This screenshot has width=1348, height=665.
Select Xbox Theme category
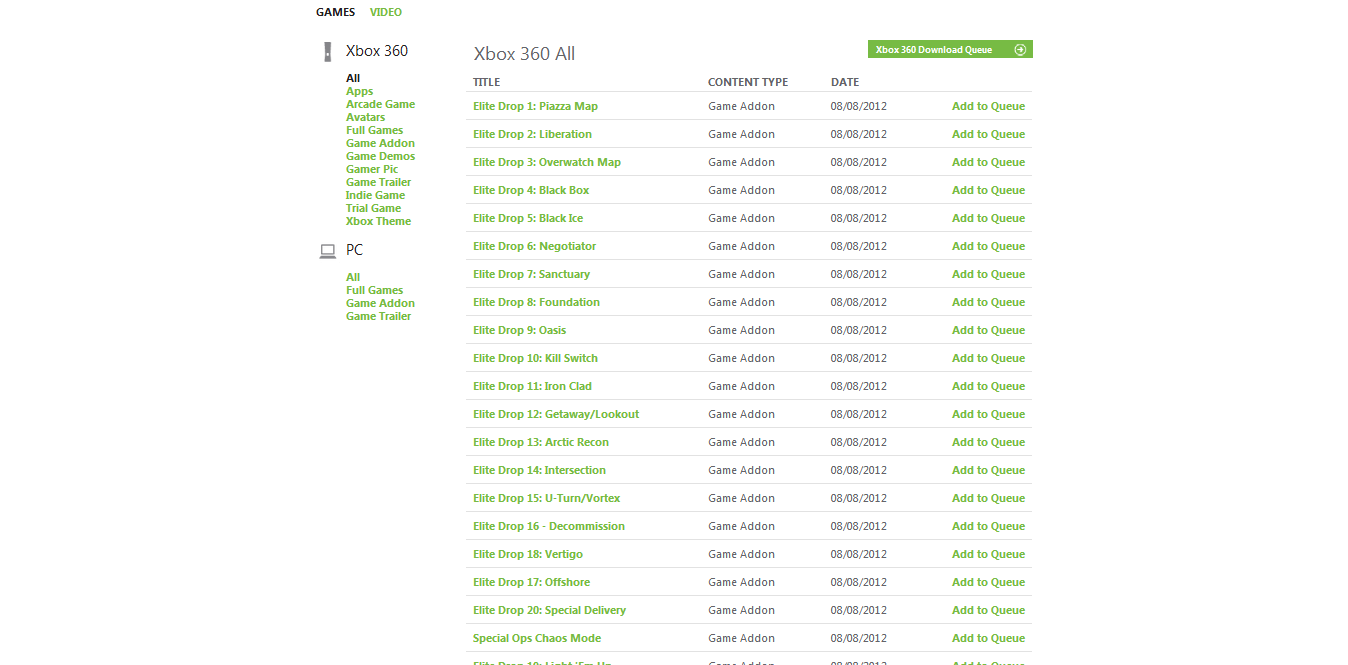378,221
